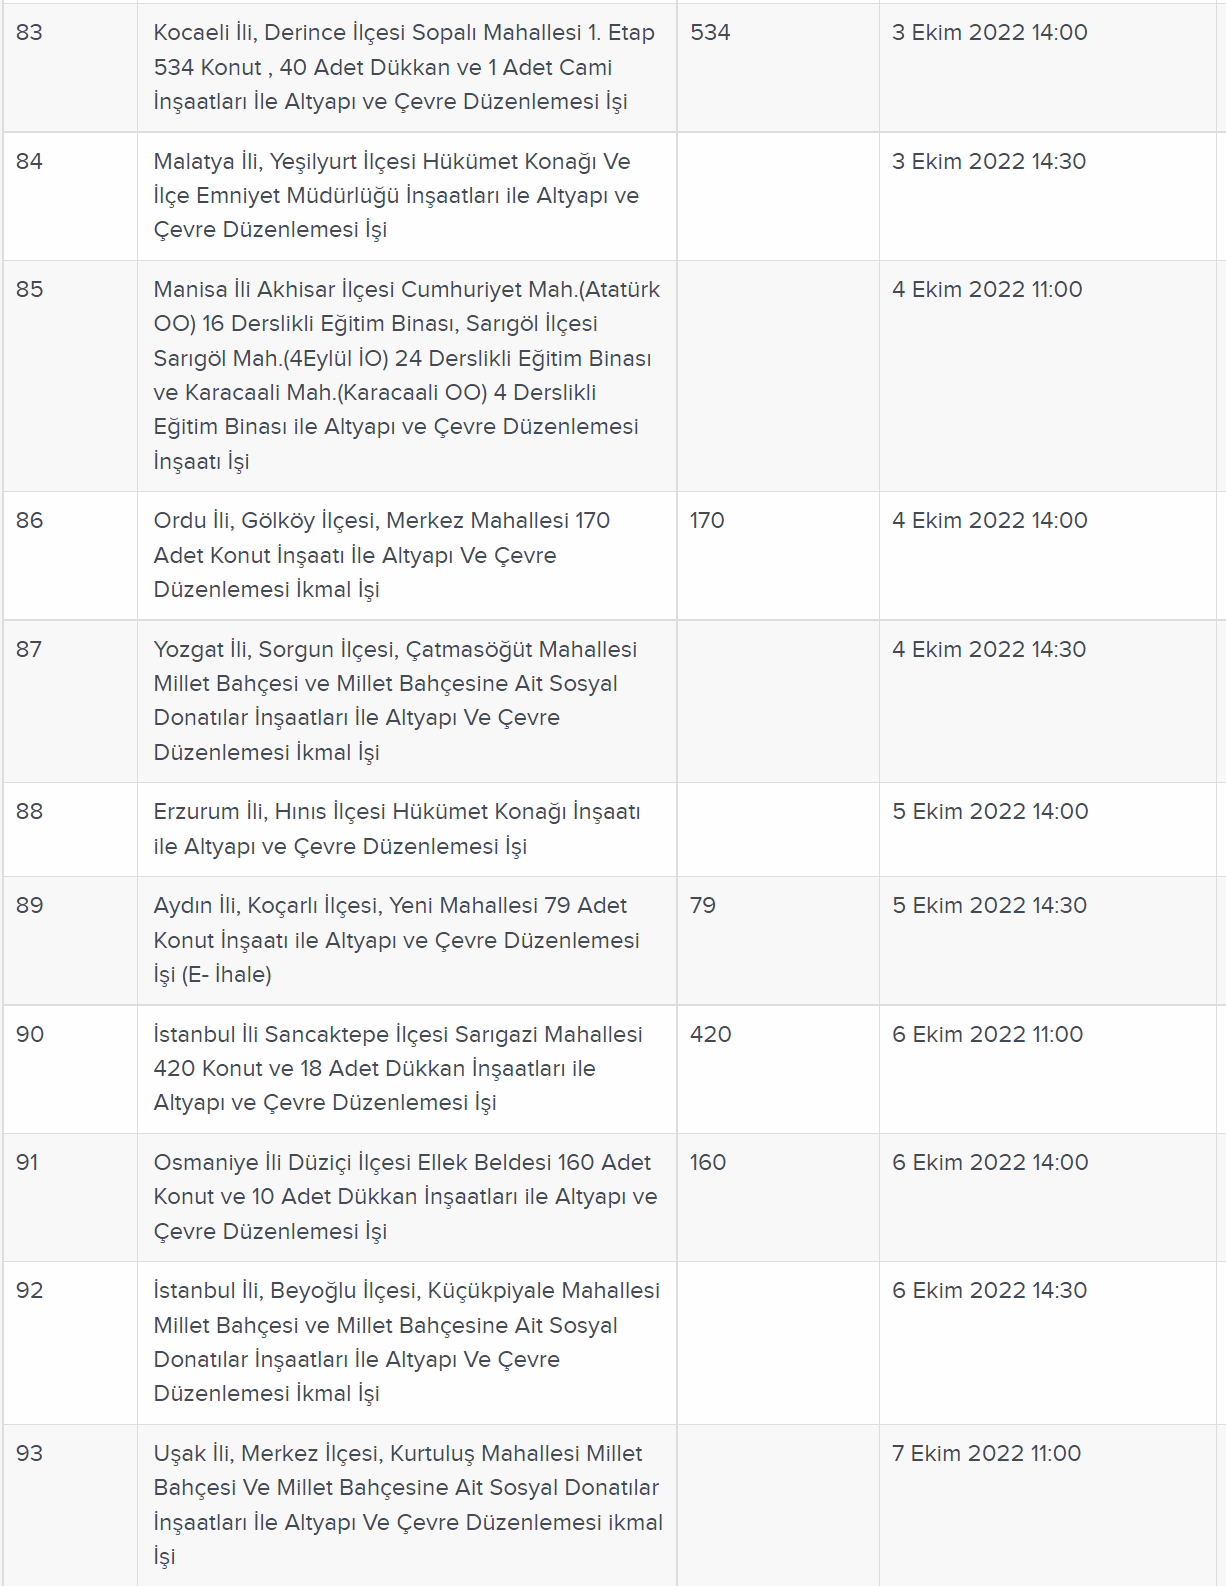Click the date 7 Ekim 2022 11:00

click(x=986, y=1453)
